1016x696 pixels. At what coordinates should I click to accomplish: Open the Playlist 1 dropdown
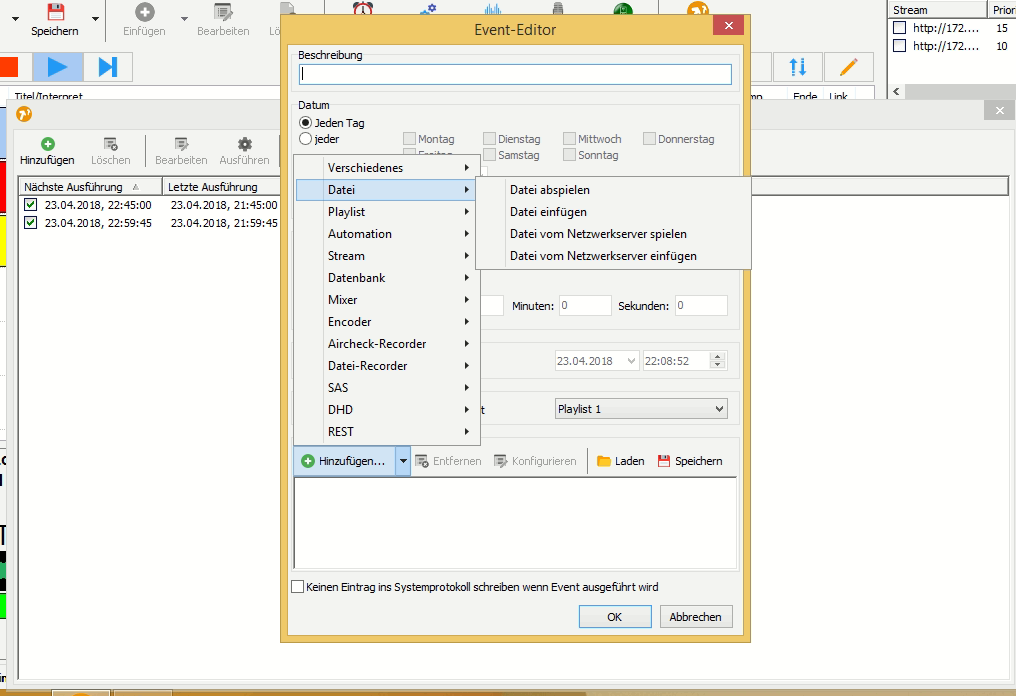pos(641,409)
